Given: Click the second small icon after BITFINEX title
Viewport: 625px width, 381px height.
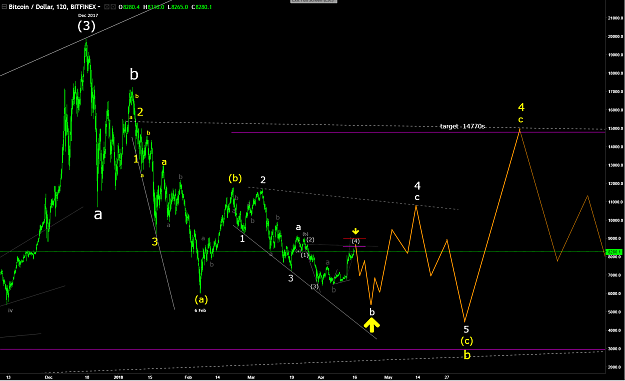Looking at the screenshot, I should click(113, 7).
